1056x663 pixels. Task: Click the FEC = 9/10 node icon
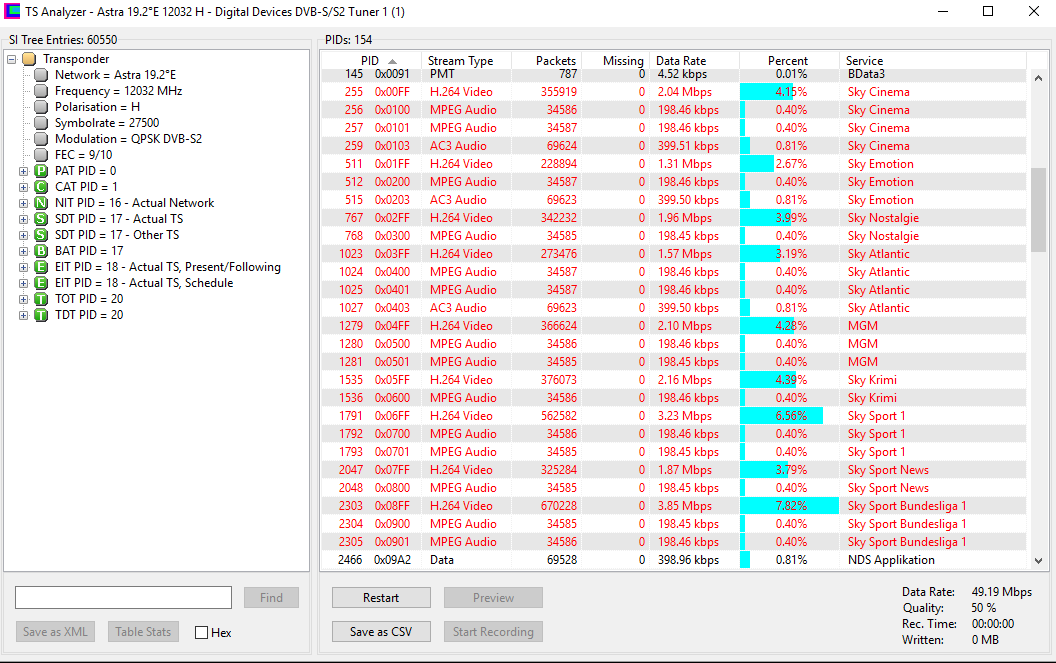point(41,155)
